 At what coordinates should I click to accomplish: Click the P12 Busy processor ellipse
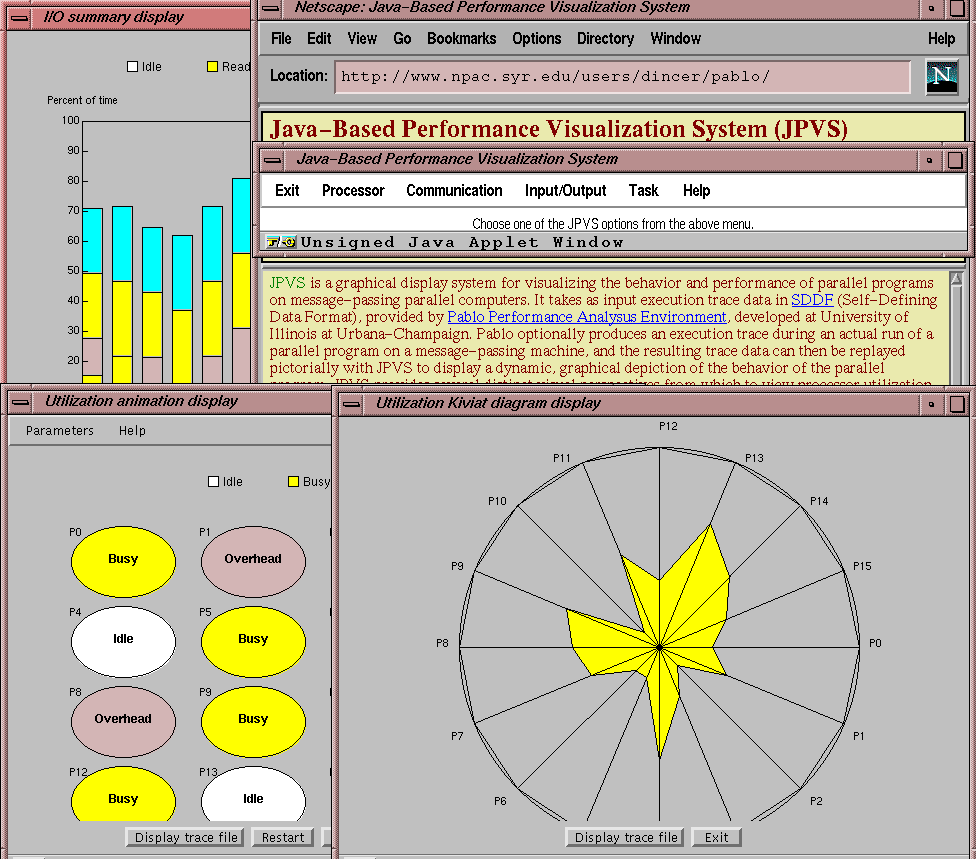tap(123, 794)
